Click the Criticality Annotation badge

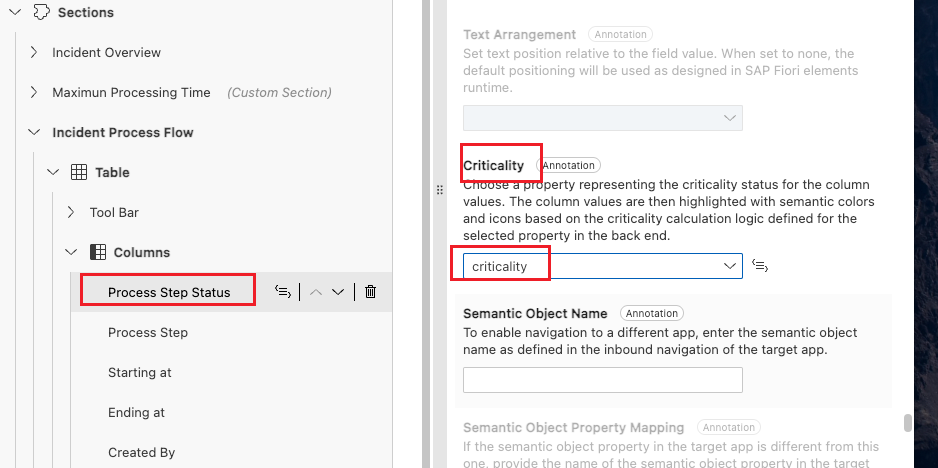pos(568,165)
